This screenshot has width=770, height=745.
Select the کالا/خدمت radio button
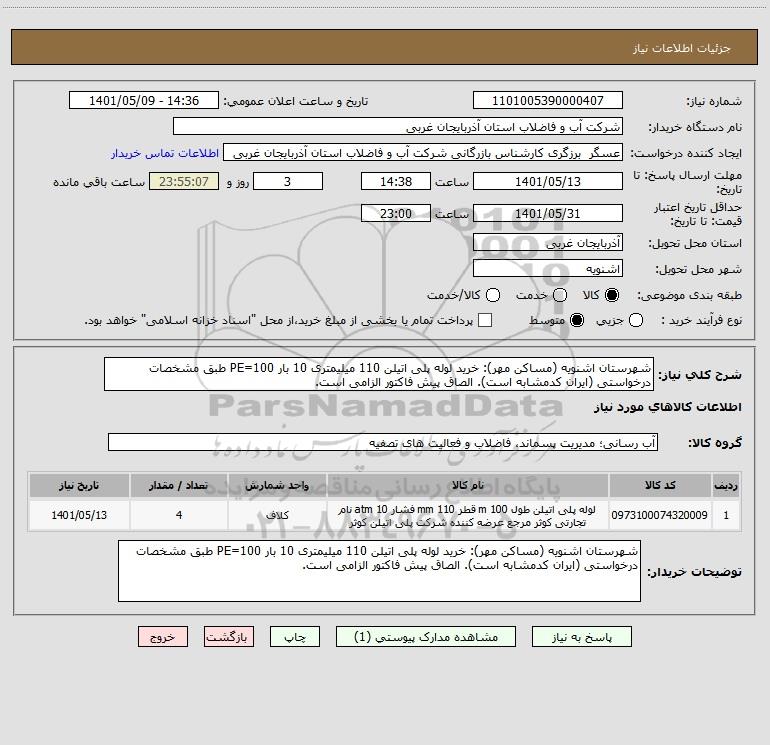493,295
